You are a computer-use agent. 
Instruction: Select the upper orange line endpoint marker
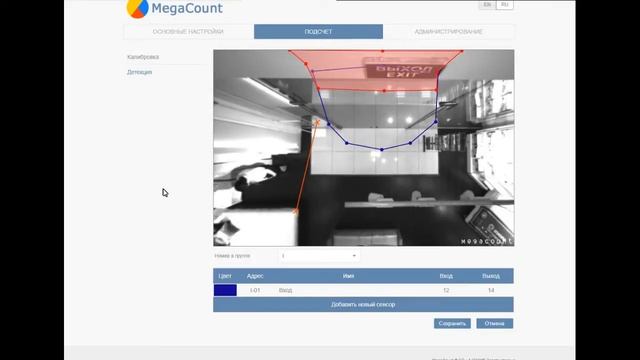[317, 122]
